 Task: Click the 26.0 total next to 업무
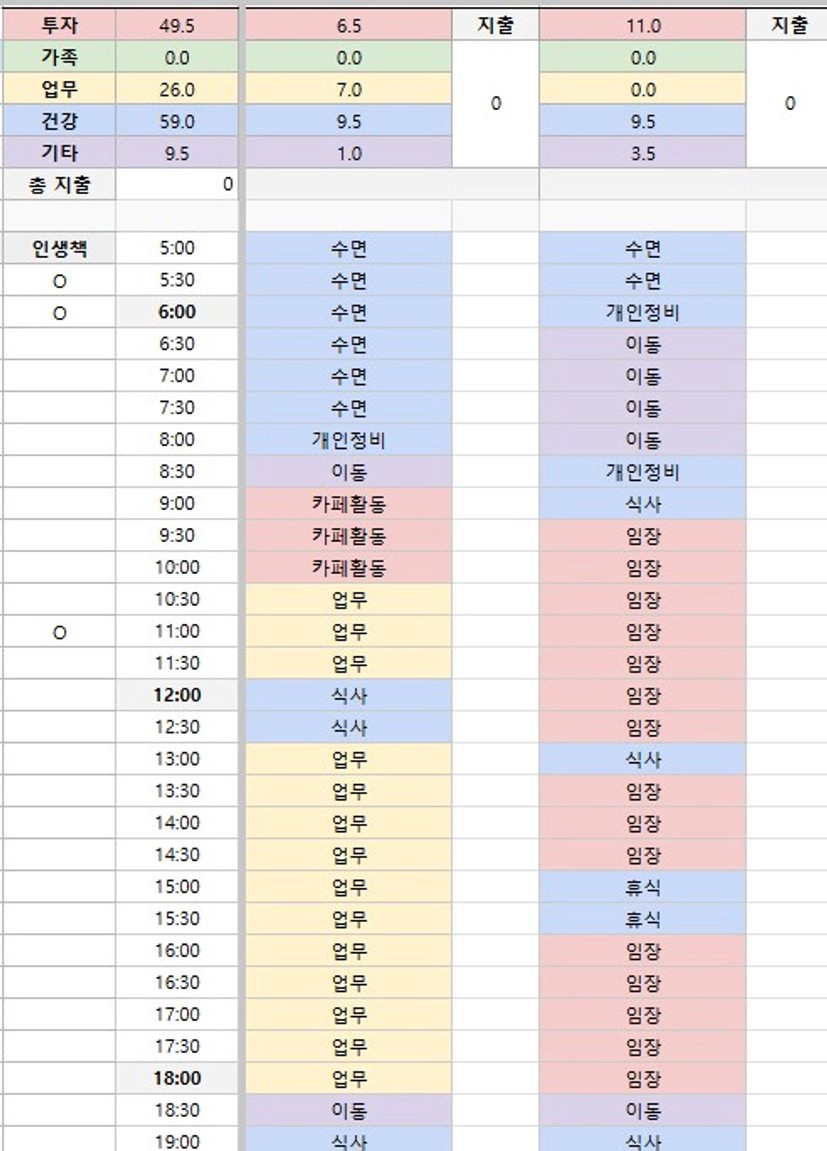[x=177, y=90]
